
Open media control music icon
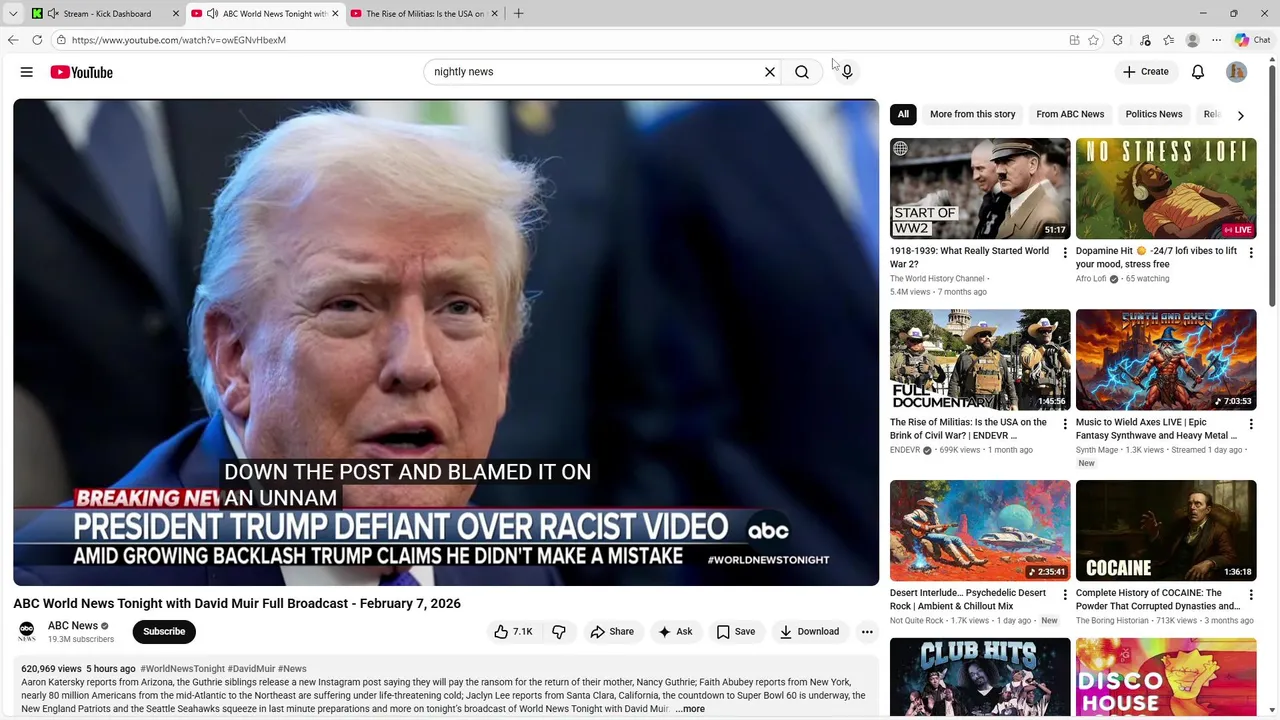pyautogui.click(x=1145, y=40)
